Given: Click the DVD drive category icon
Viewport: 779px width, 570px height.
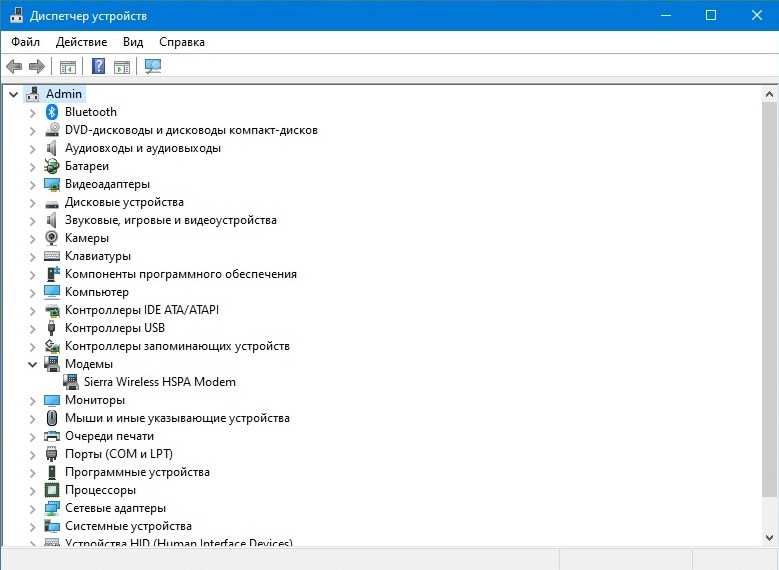Looking at the screenshot, I should pos(52,130).
